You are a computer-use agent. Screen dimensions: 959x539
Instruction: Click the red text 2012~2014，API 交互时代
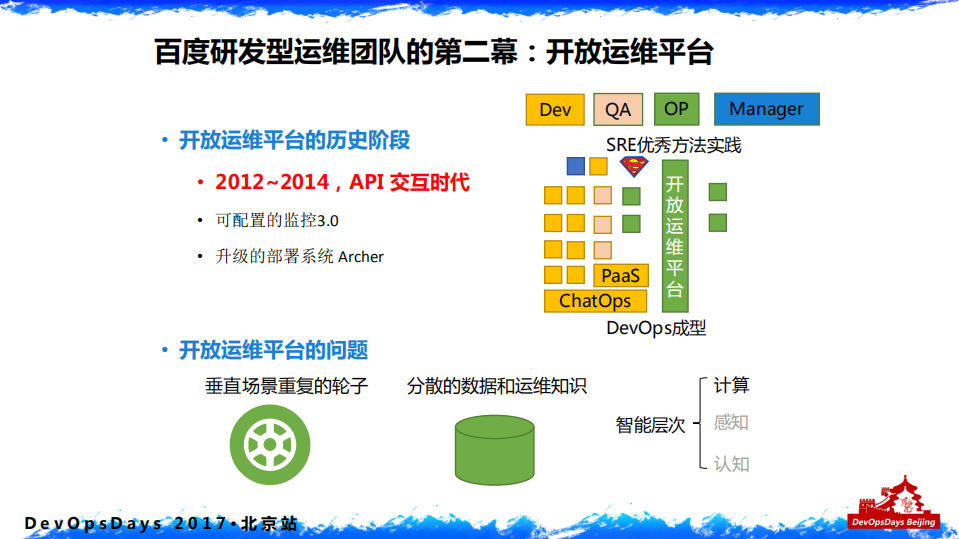(342, 182)
